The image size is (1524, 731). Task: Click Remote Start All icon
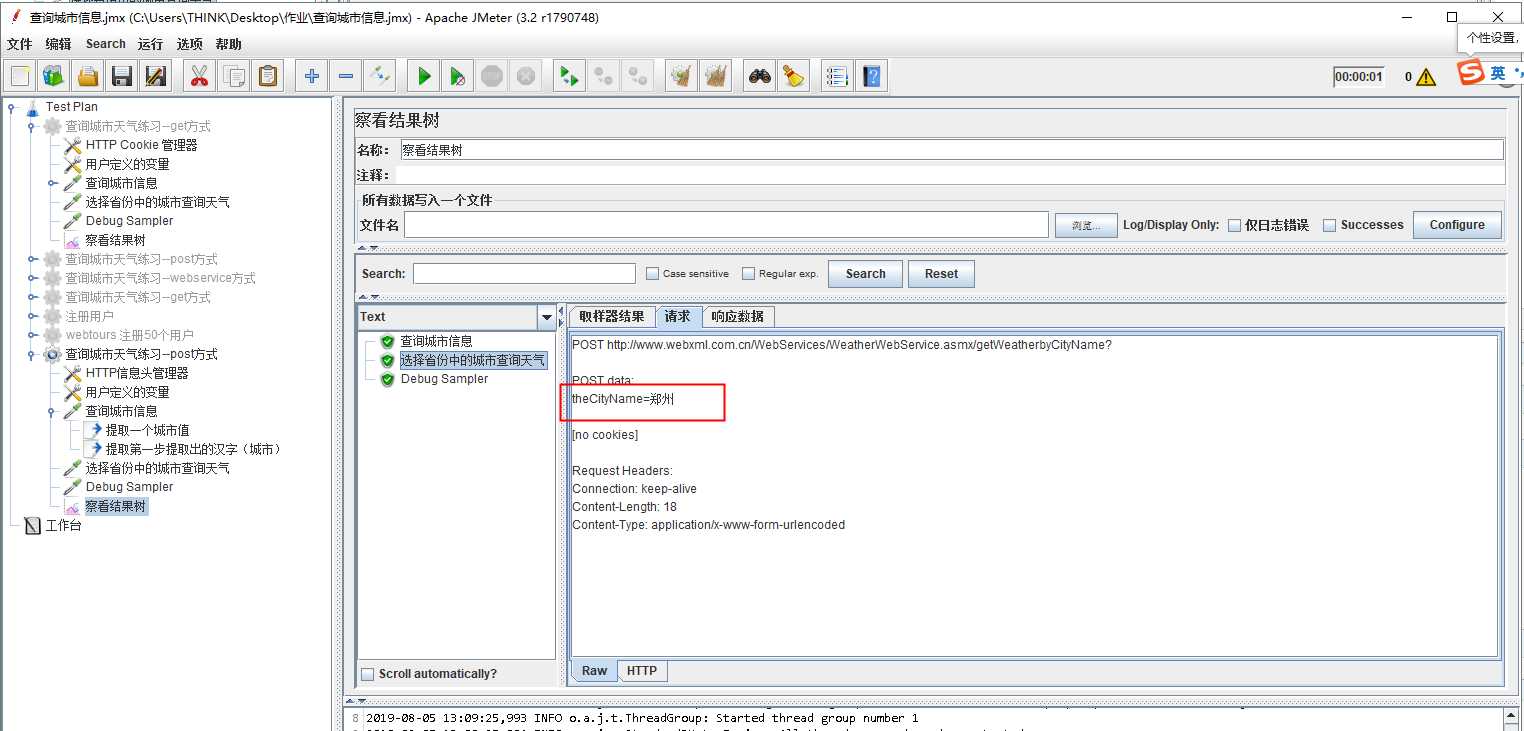[x=569, y=76]
